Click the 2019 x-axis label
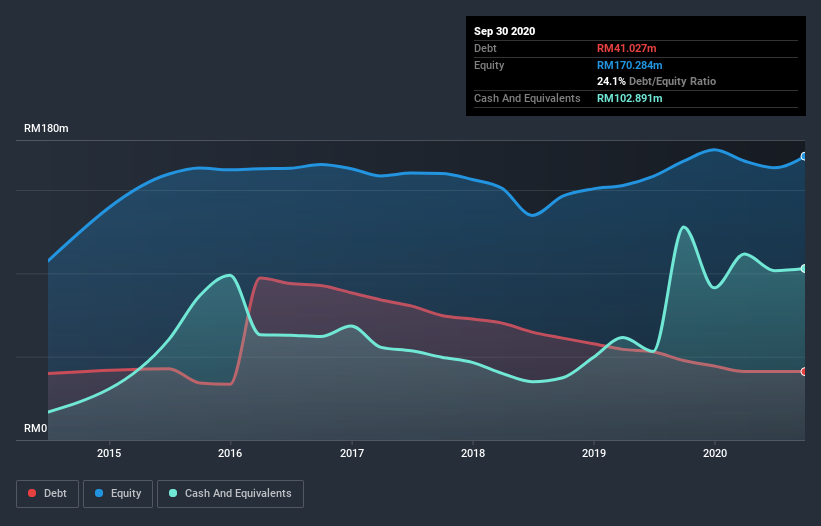Screen dimensions: 821x526 click(x=594, y=453)
